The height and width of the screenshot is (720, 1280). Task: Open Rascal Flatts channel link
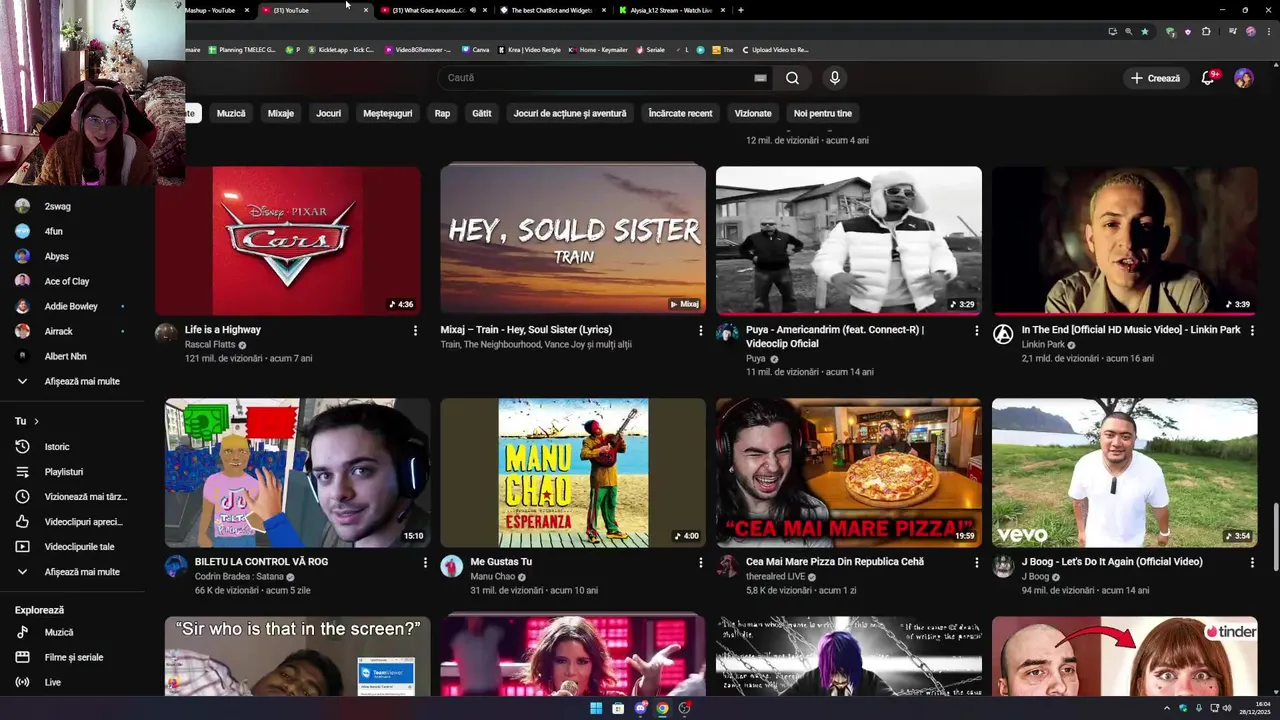[x=210, y=345]
